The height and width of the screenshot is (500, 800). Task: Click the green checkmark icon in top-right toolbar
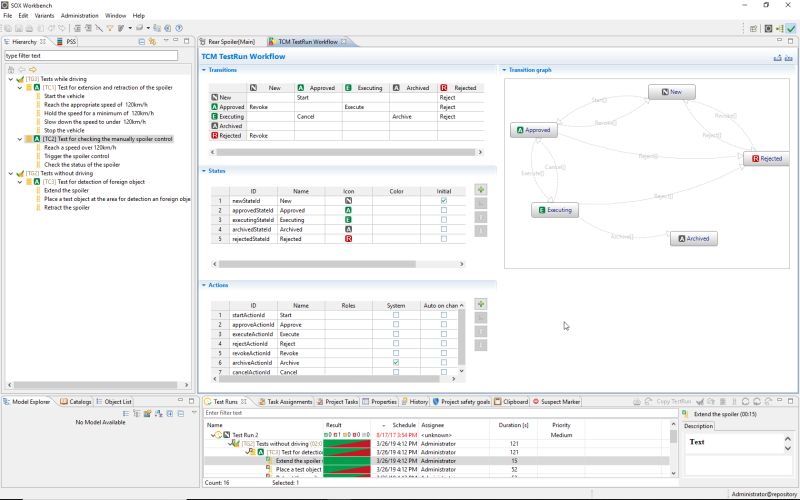click(791, 29)
